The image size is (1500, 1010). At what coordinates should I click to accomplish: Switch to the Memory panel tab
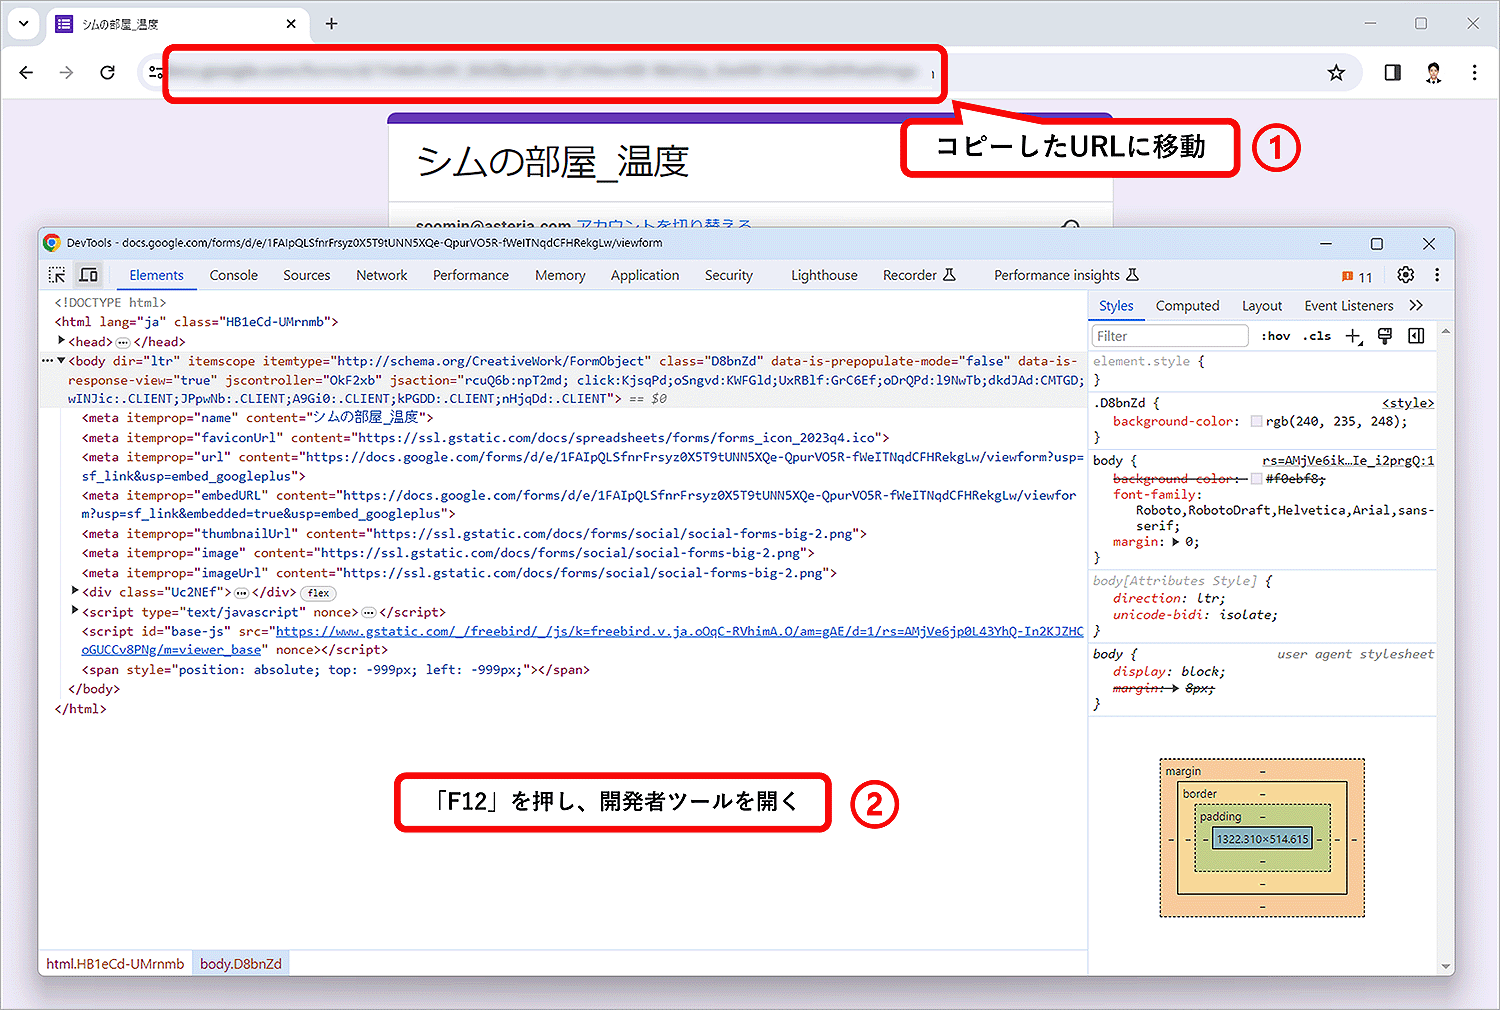click(x=560, y=275)
